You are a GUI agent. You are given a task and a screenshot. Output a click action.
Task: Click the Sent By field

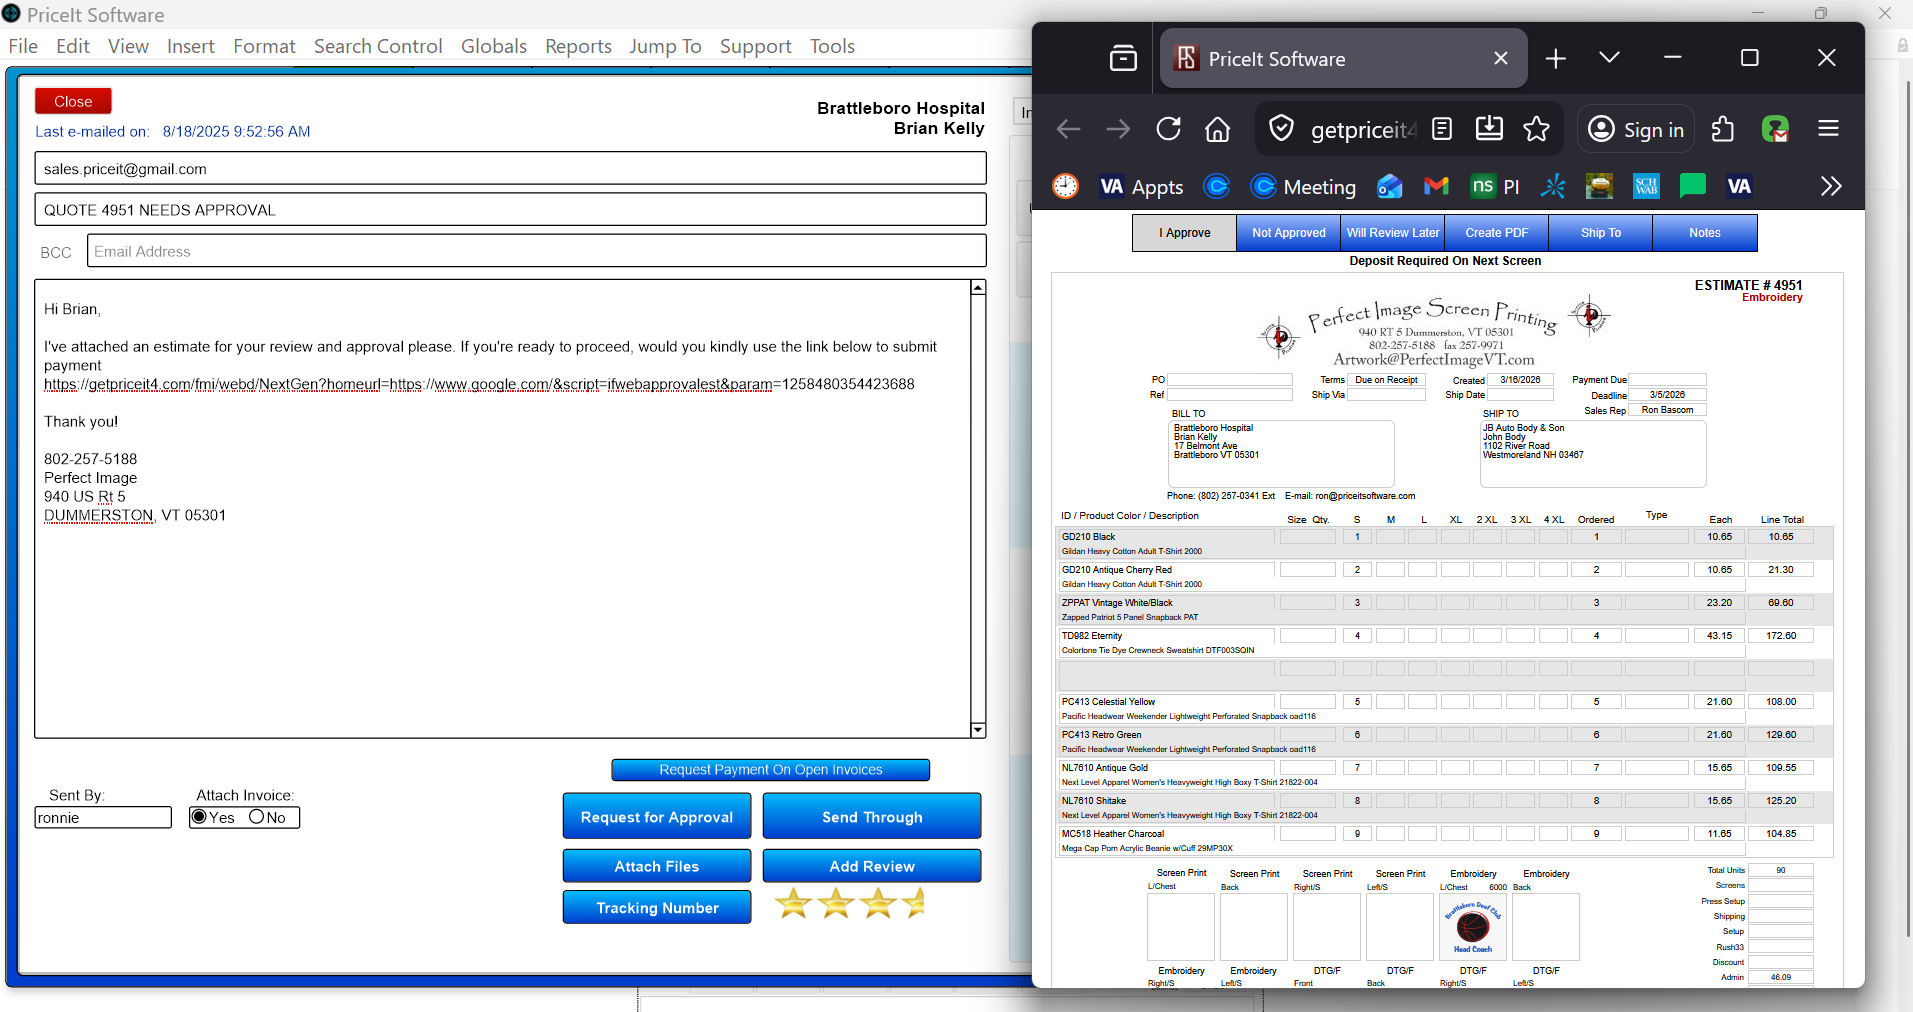103,818
